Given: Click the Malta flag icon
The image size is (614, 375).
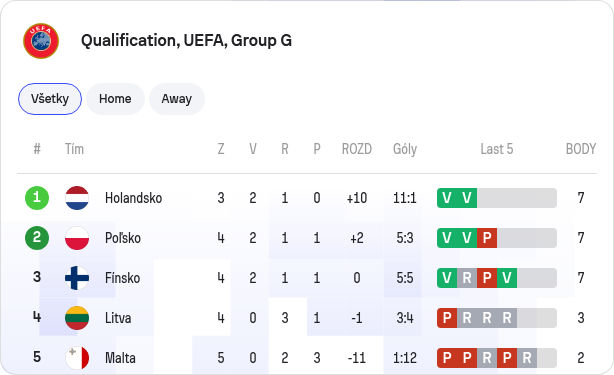Looking at the screenshot, I should pyautogui.click(x=77, y=358).
